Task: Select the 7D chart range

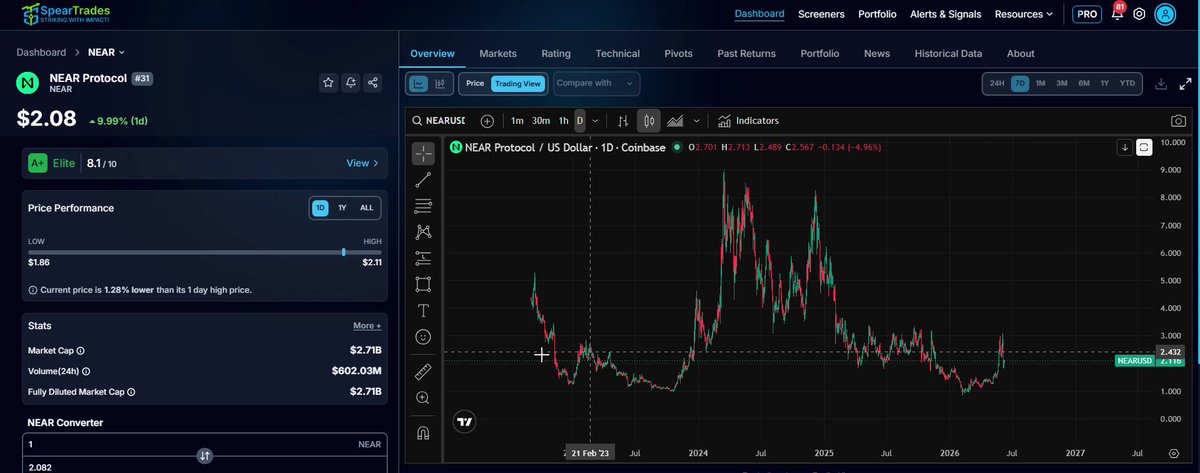Action: click(1019, 84)
